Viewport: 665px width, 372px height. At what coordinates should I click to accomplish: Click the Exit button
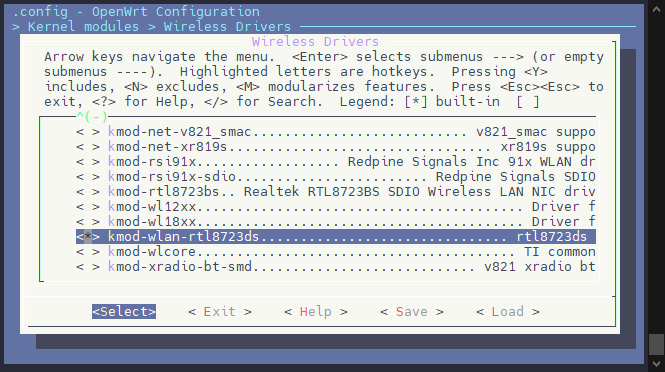220,312
